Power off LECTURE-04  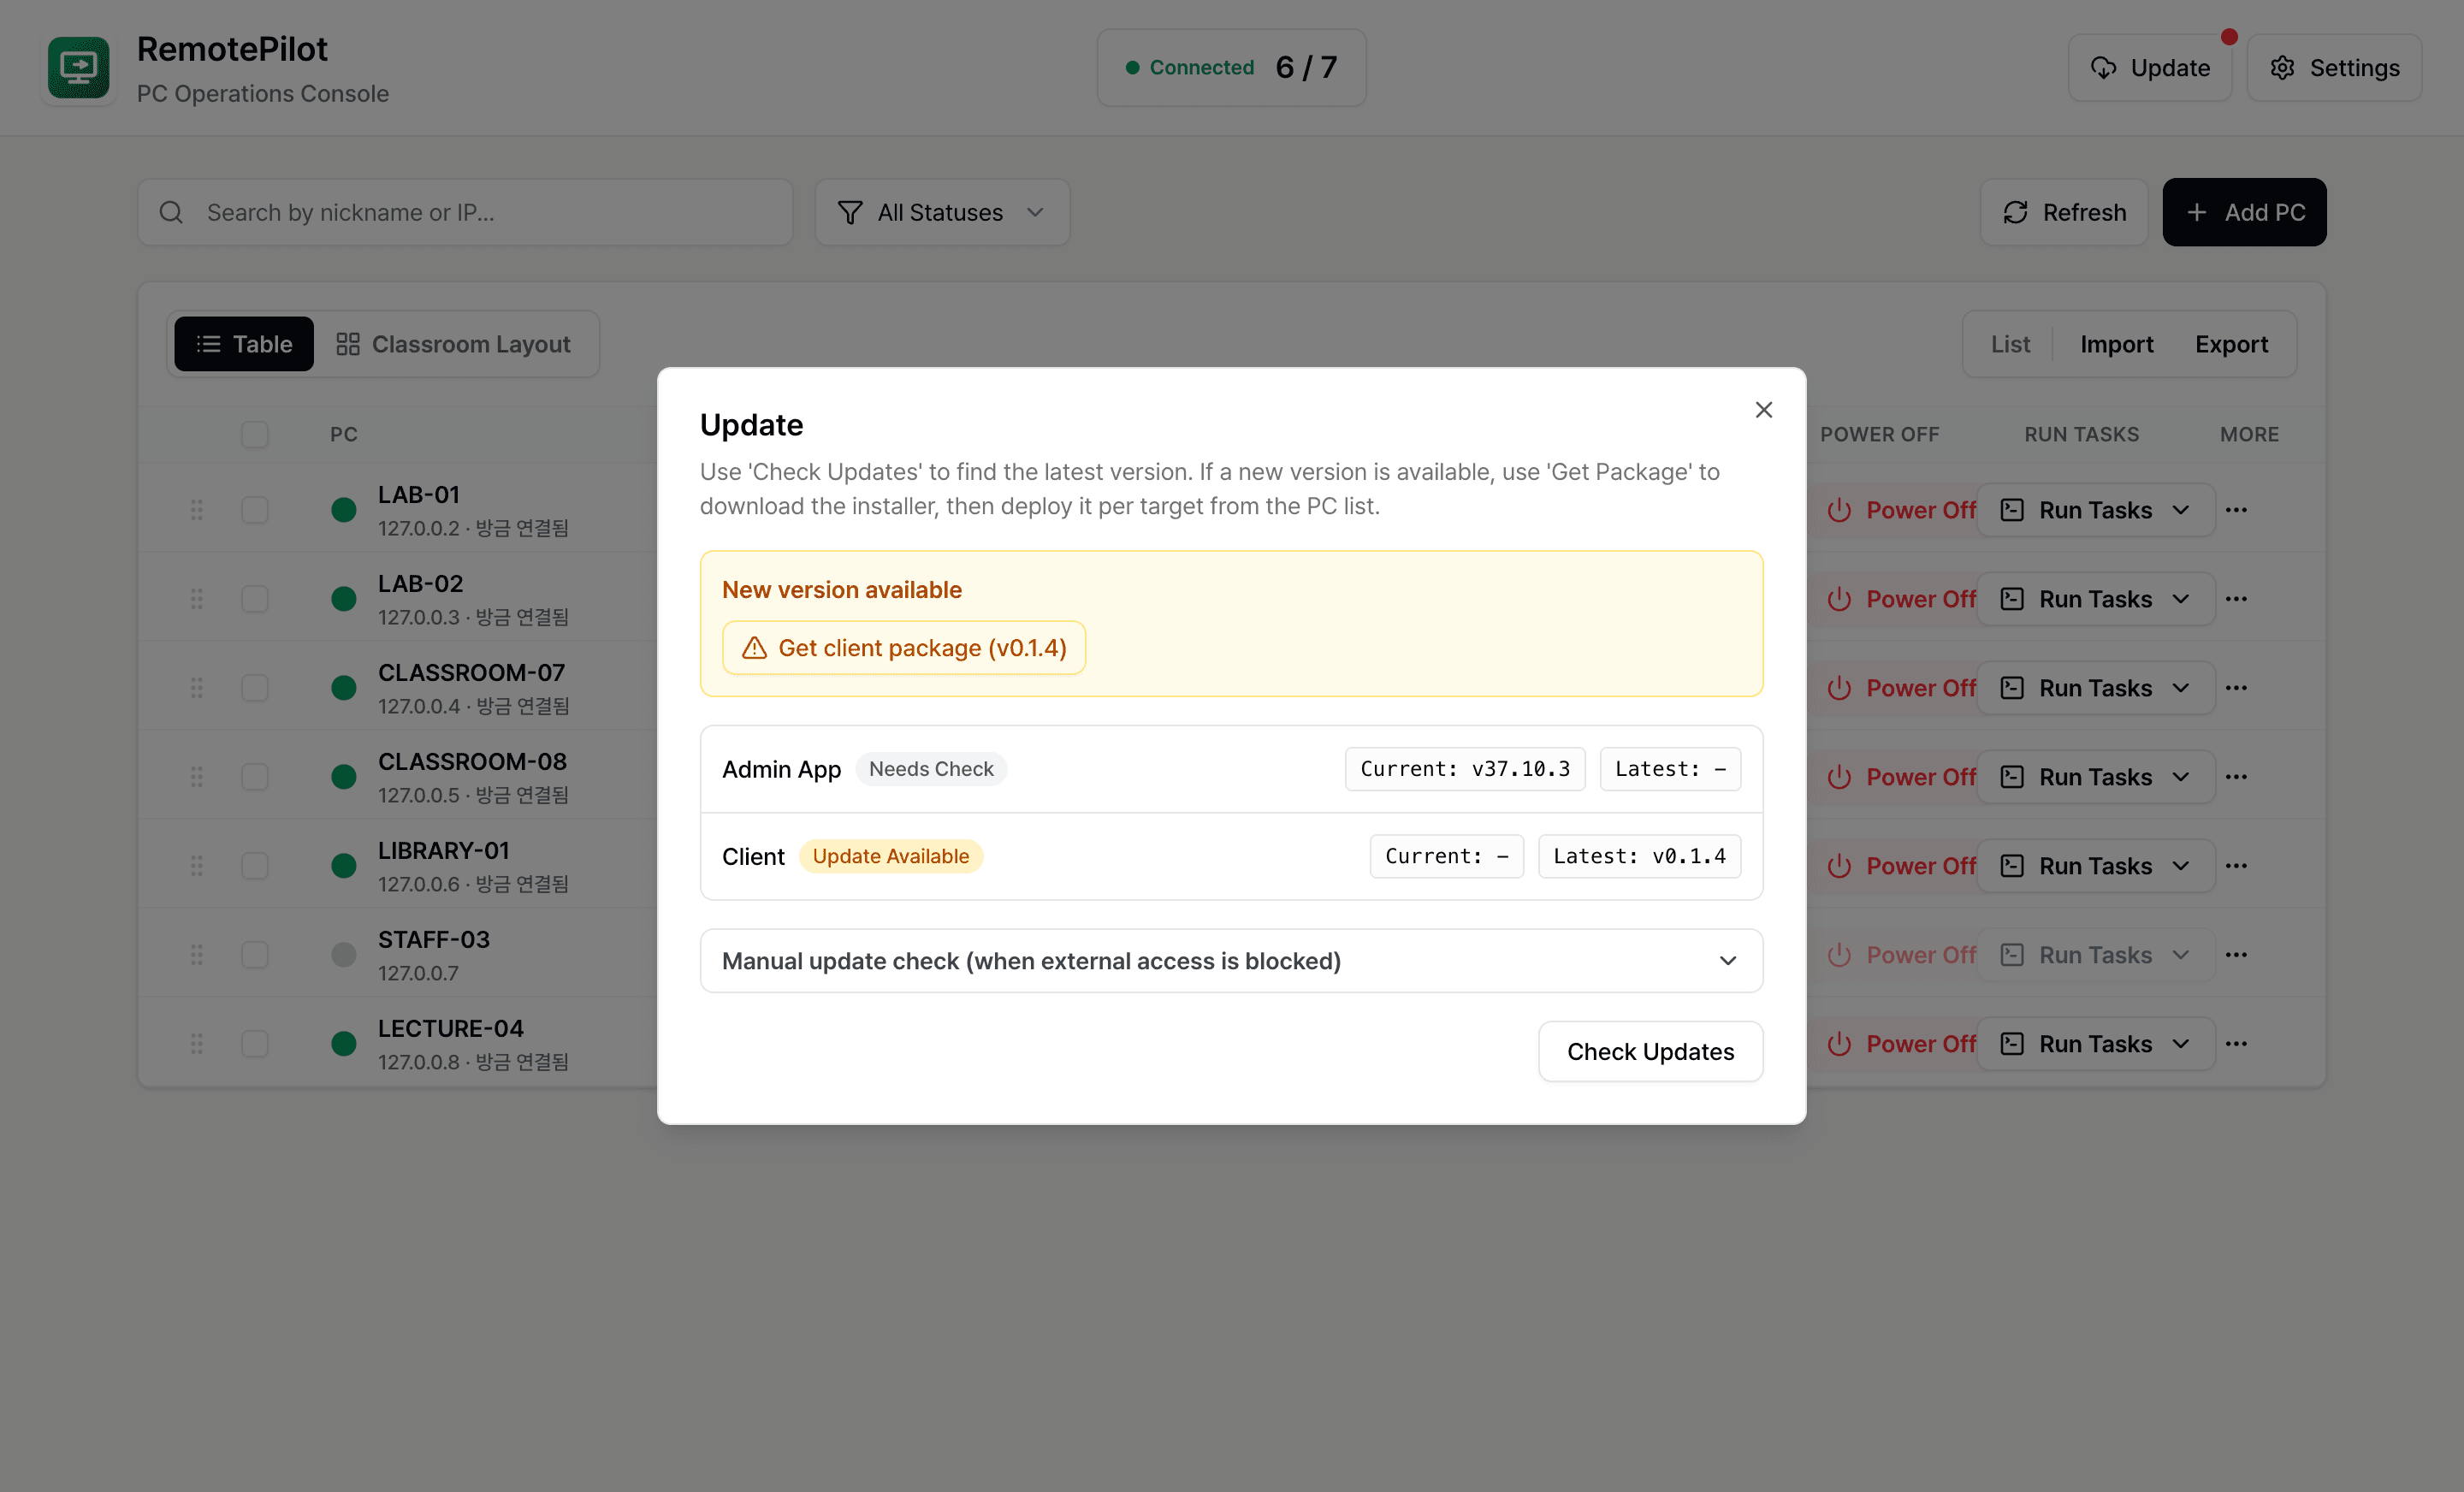click(x=1900, y=1044)
